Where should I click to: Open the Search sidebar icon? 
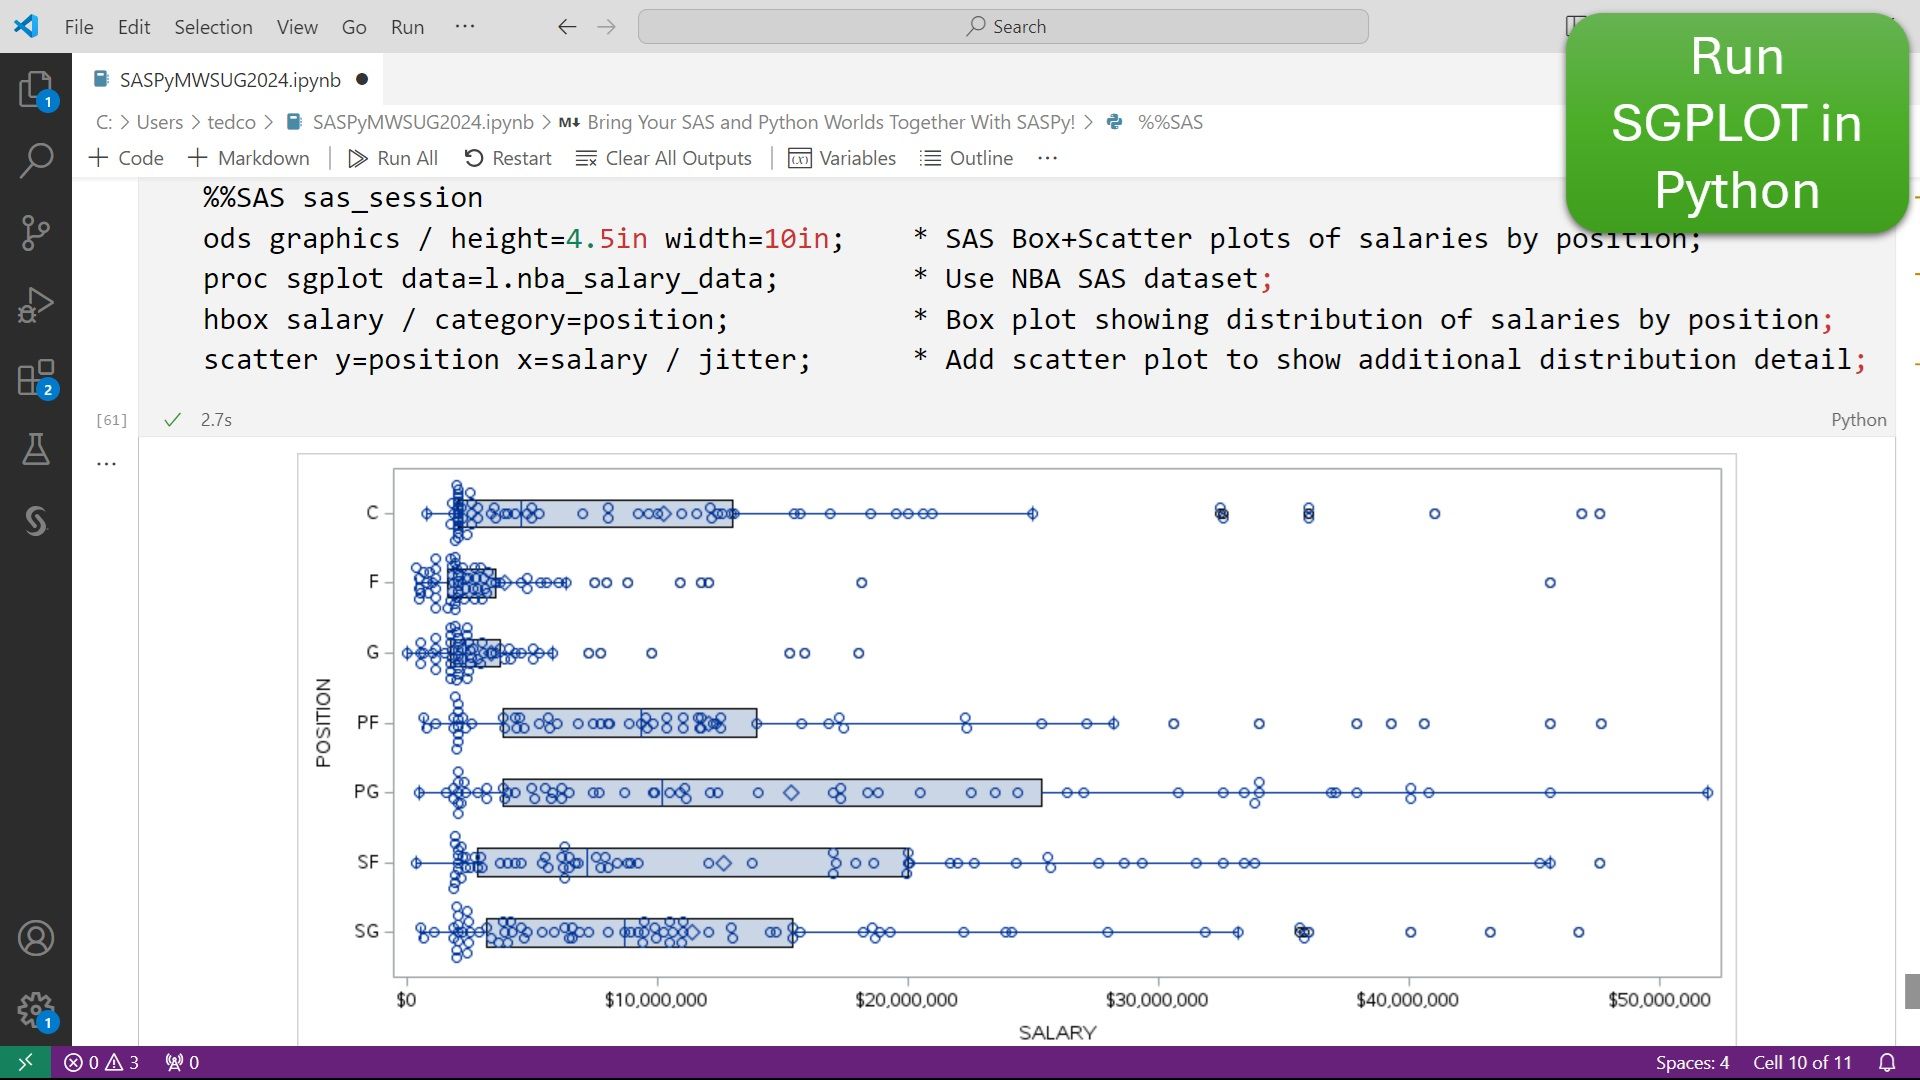(36, 160)
